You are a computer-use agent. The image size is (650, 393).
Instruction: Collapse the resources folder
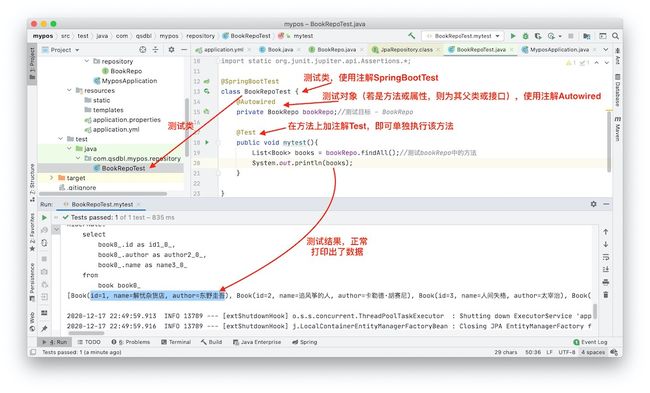[x=69, y=90]
